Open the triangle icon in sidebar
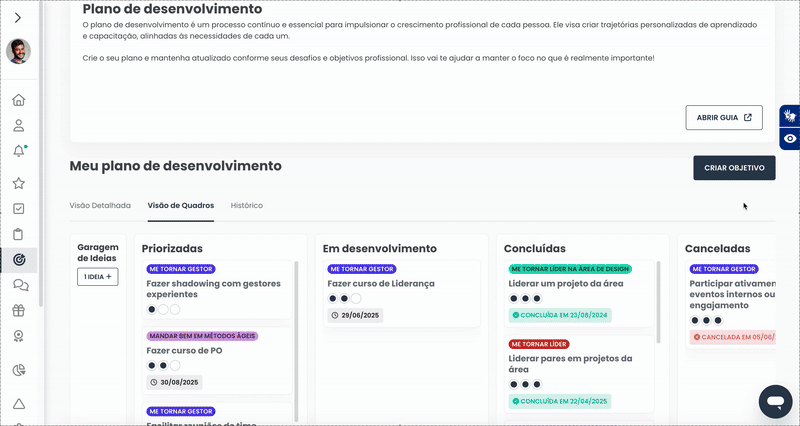The image size is (800, 426). click(x=19, y=404)
